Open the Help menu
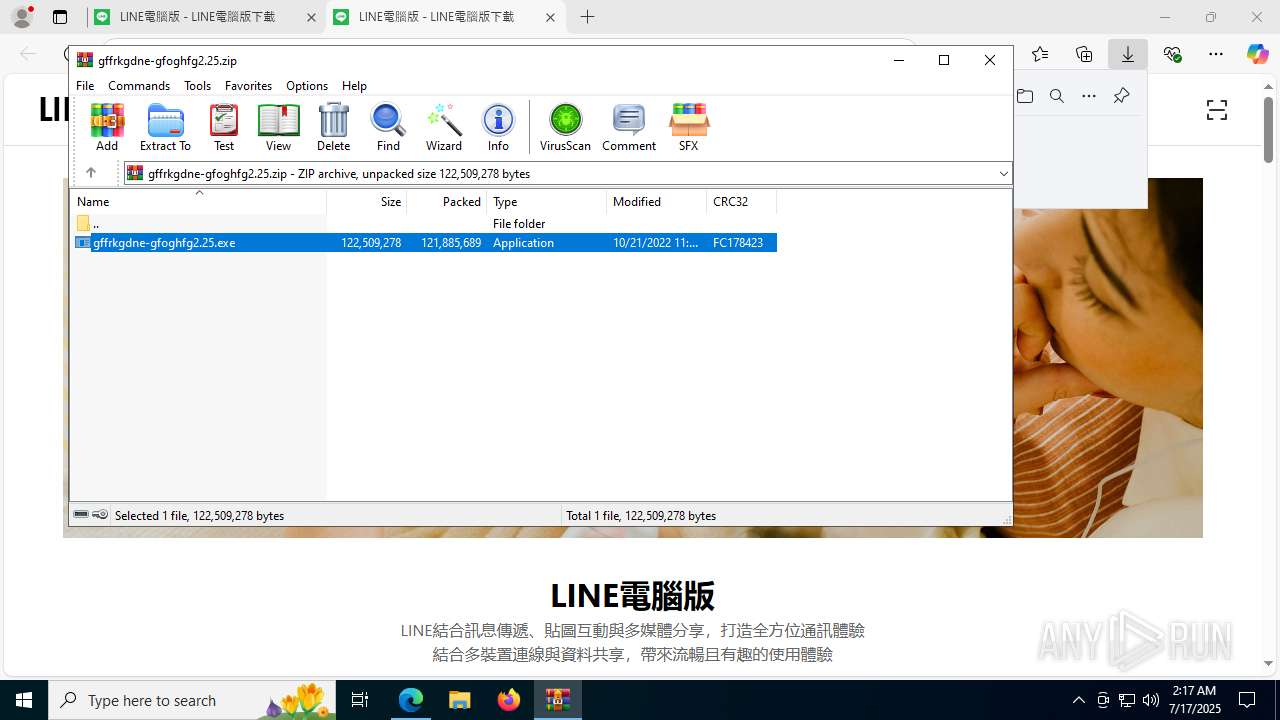1280x720 pixels. pos(354,86)
